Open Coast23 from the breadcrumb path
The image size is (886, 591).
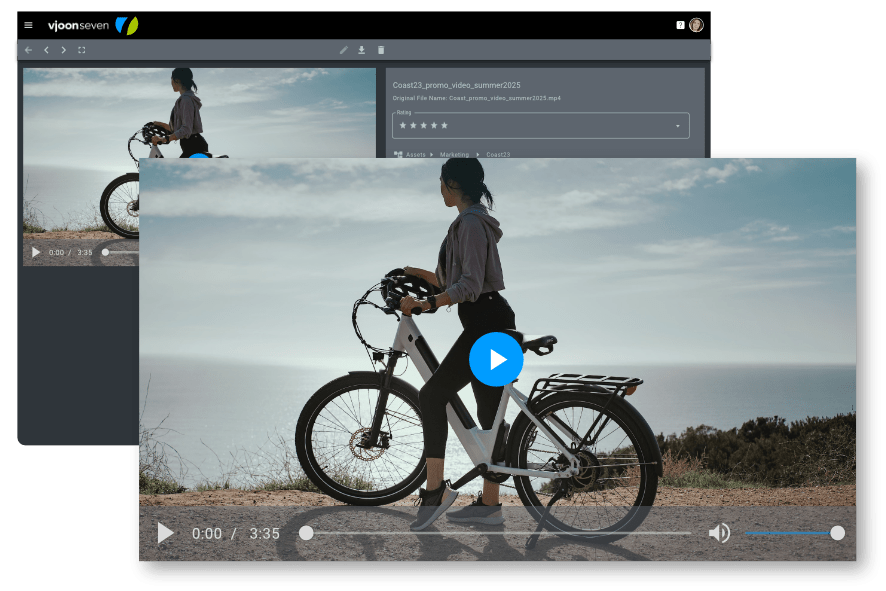[x=498, y=154]
